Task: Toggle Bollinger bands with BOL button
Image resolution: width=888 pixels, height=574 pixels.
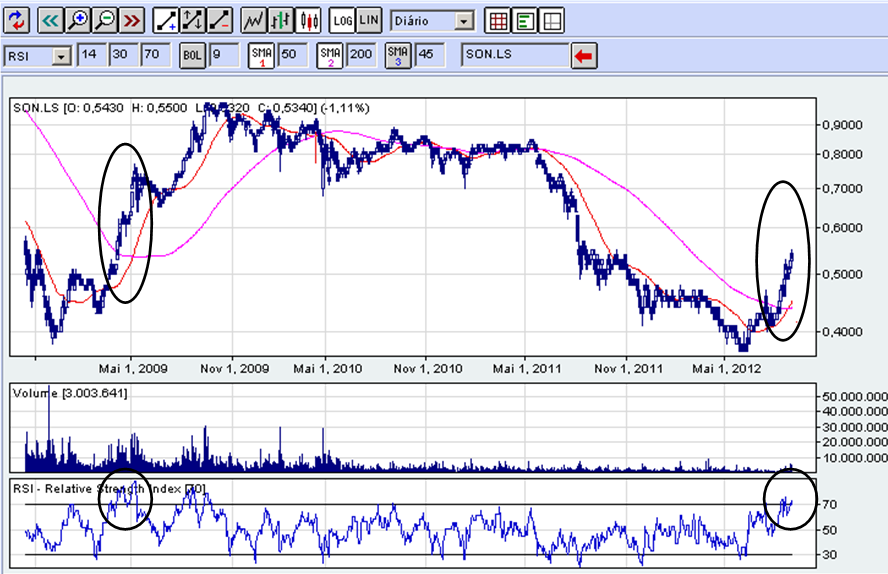Action: pos(192,55)
